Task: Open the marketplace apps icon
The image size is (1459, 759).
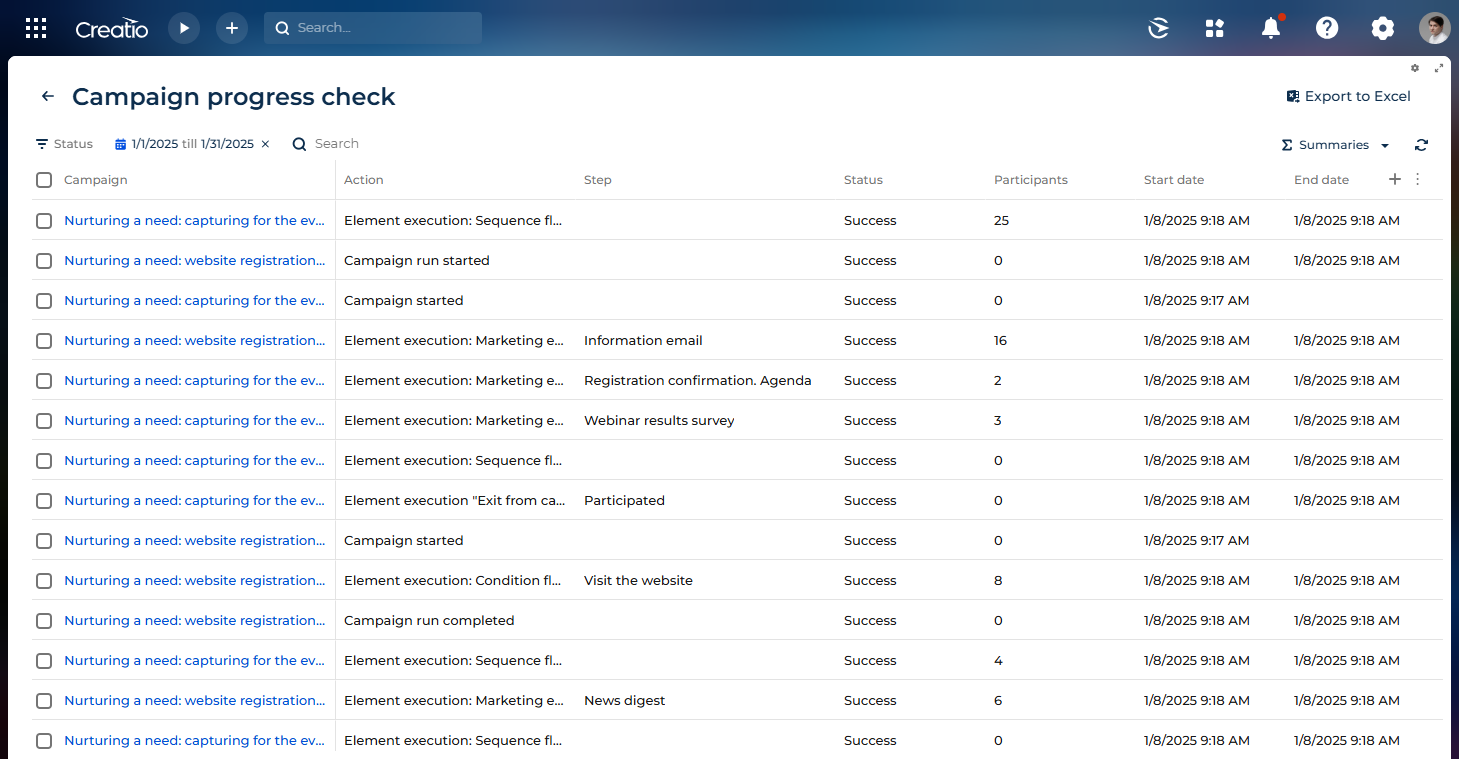Action: [x=1215, y=28]
